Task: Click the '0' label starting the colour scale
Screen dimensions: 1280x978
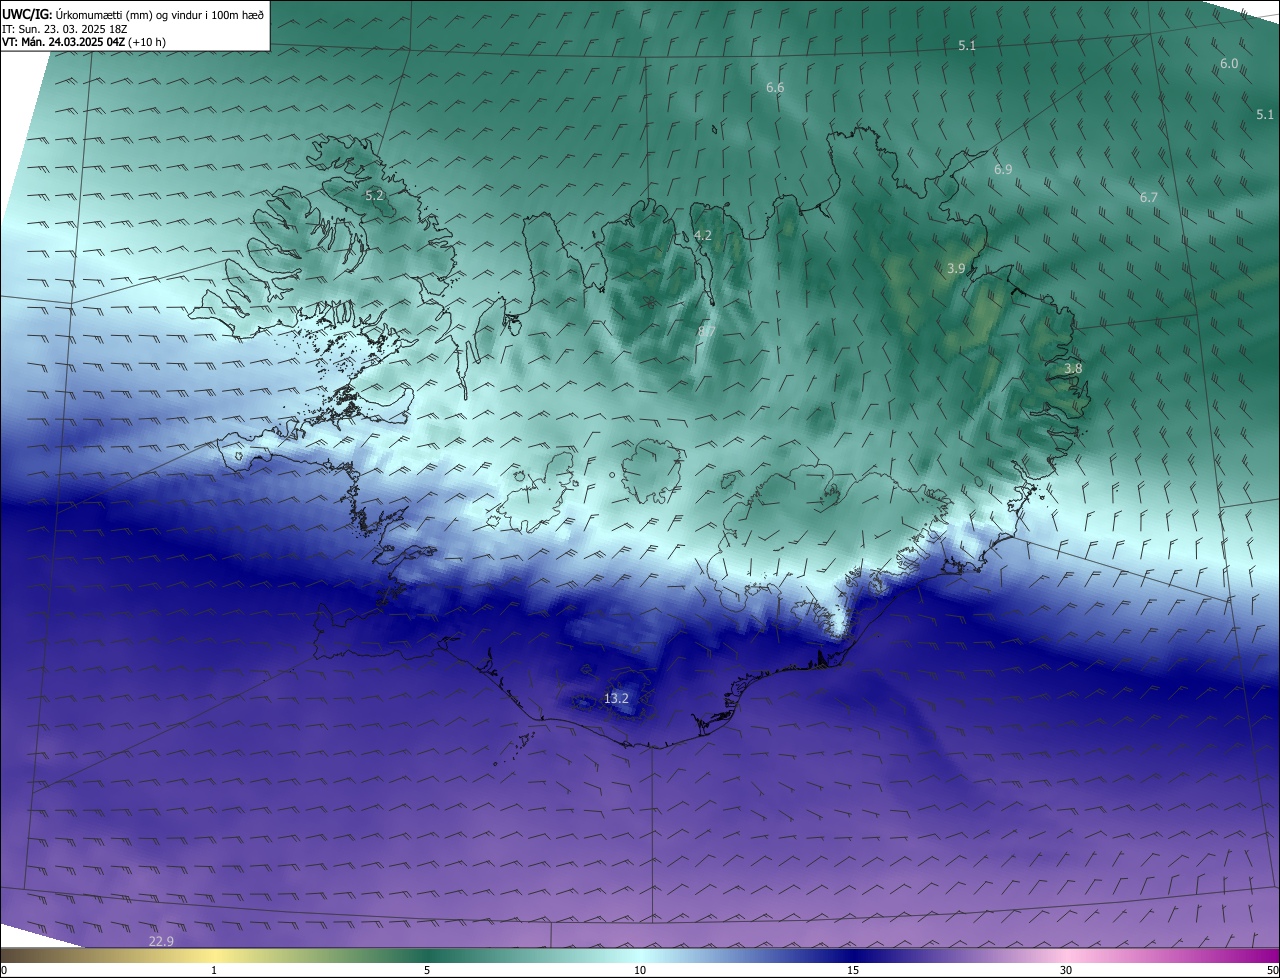Action: click(4, 970)
